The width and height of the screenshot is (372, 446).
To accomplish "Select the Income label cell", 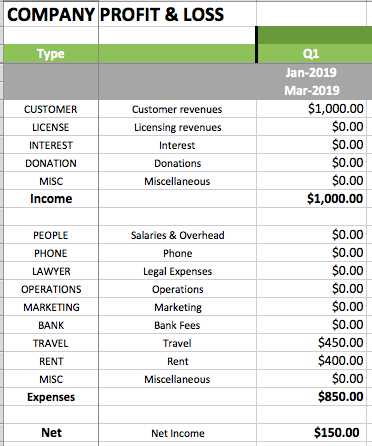I will pos(51,199).
